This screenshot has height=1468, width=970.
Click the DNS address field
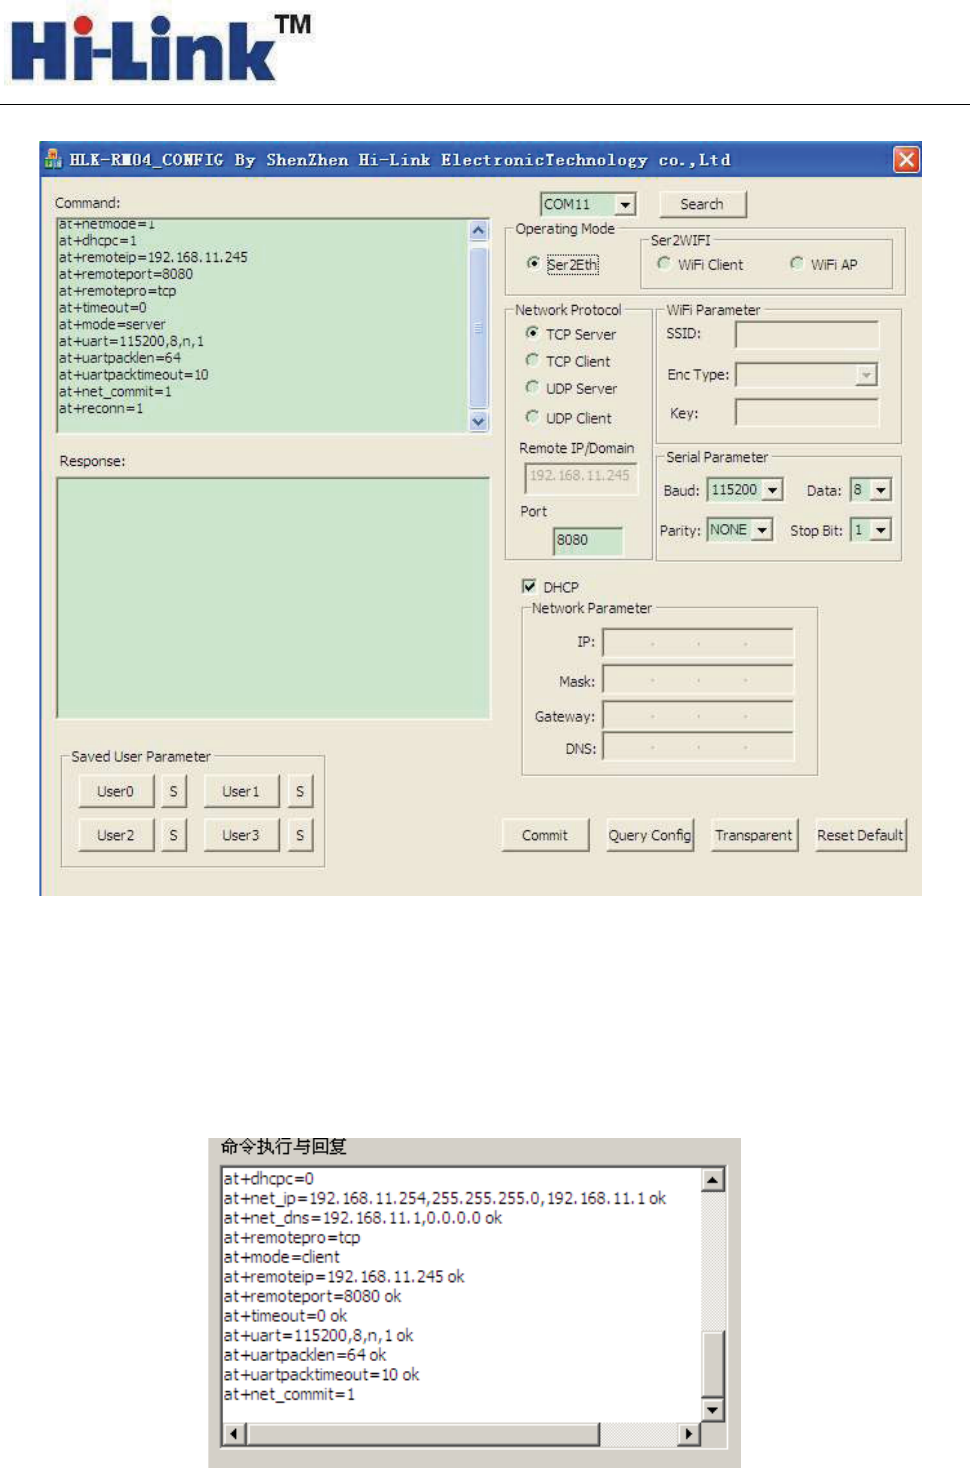tap(698, 747)
